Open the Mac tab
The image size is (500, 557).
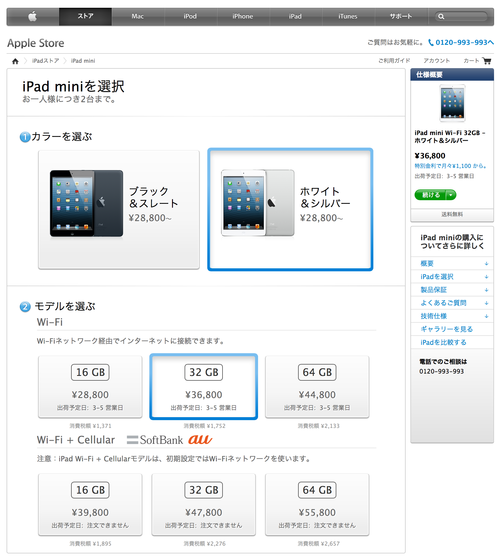tap(137, 16)
